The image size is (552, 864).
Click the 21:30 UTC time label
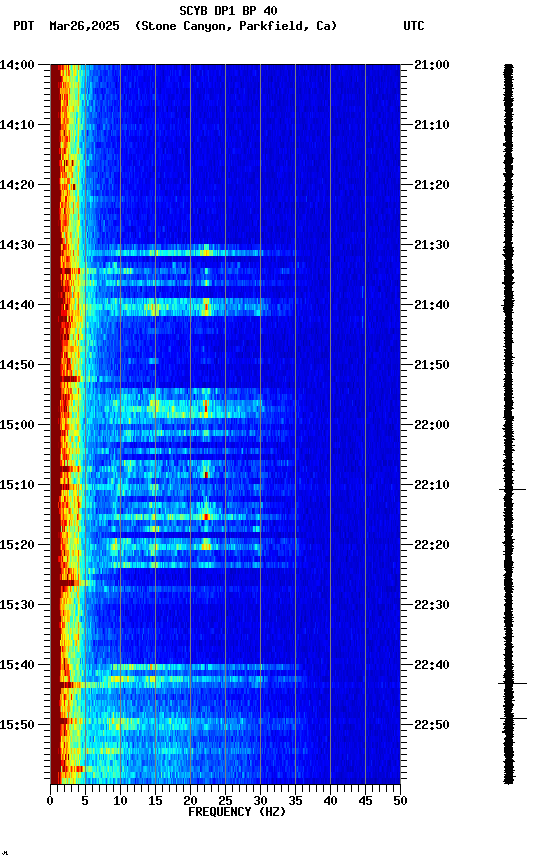(x=432, y=245)
